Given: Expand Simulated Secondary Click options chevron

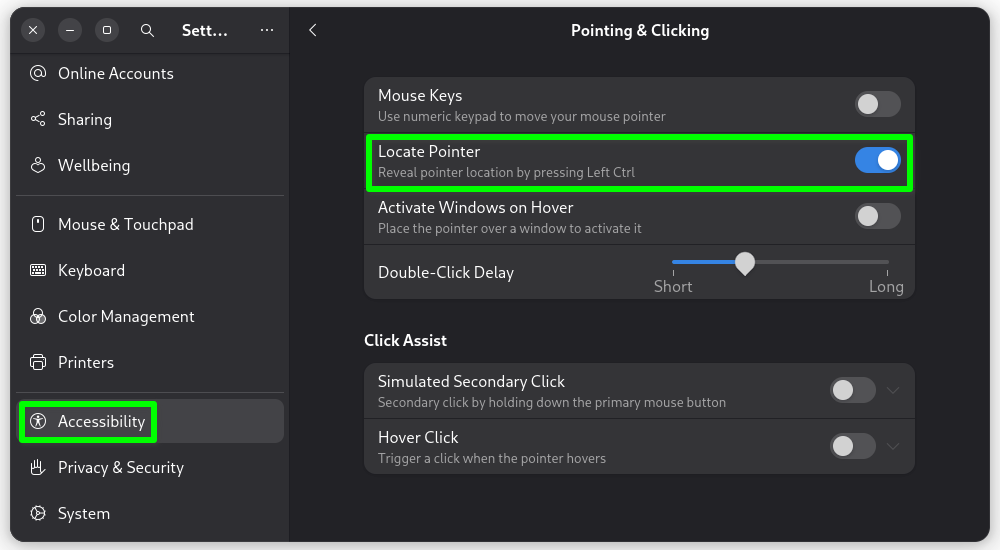Looking at the screenshot, I should [894, 390].
